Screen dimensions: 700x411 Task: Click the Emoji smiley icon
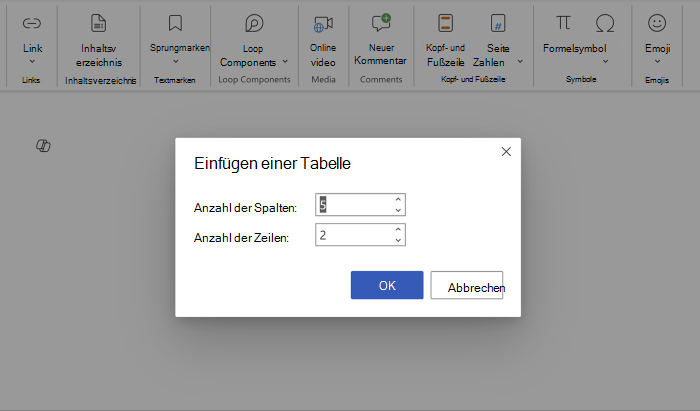657,23
